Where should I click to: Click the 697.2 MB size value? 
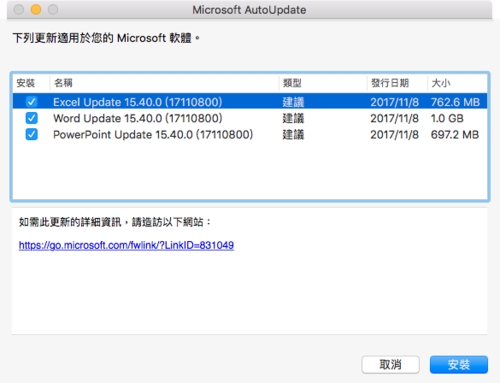455,135
